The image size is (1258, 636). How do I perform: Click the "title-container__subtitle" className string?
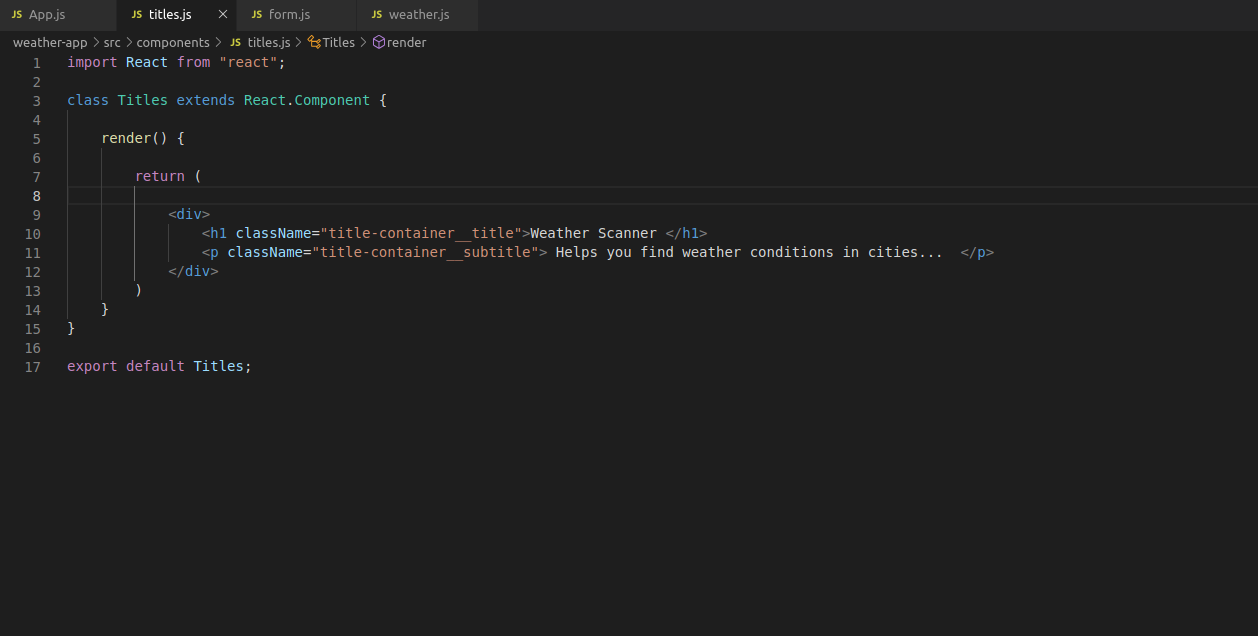pos(426,253)
